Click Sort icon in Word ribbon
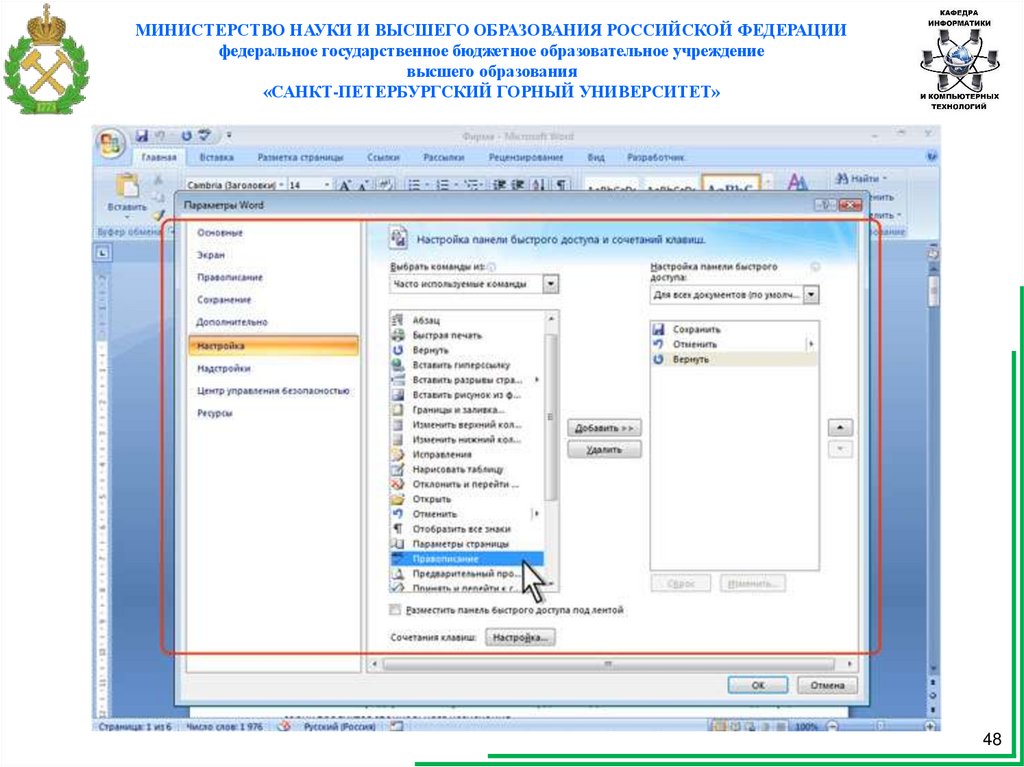Viewport: 1024px width, 767px height. [x=539, y=186]
